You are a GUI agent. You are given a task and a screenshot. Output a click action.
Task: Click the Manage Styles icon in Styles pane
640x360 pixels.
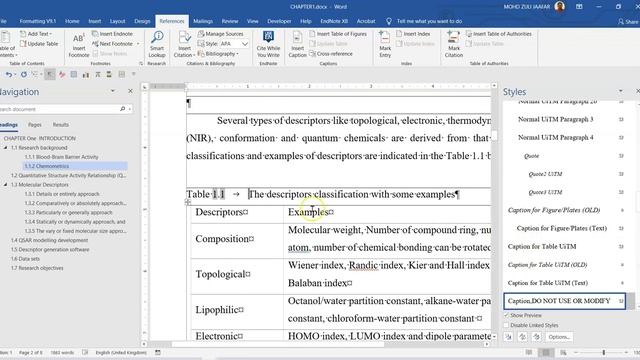click(x=537, y=337)
